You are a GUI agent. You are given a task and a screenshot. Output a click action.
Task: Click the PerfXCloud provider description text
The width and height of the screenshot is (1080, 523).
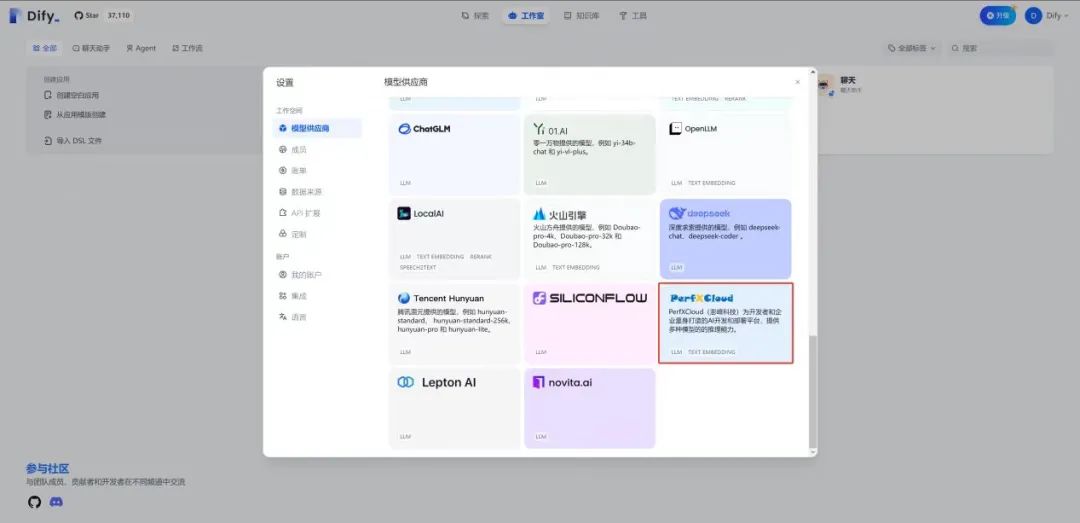pyautogui.click(x=725, y=320)
